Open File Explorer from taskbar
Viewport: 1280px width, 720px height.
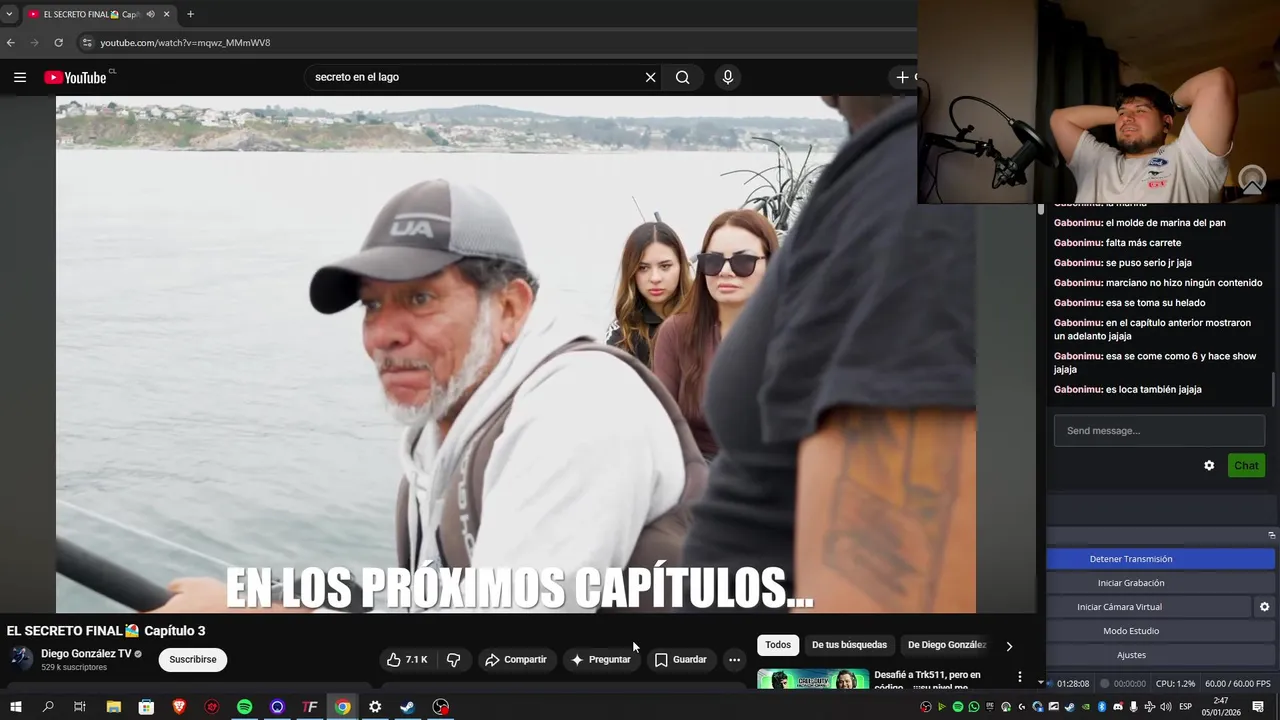point(114,707)
